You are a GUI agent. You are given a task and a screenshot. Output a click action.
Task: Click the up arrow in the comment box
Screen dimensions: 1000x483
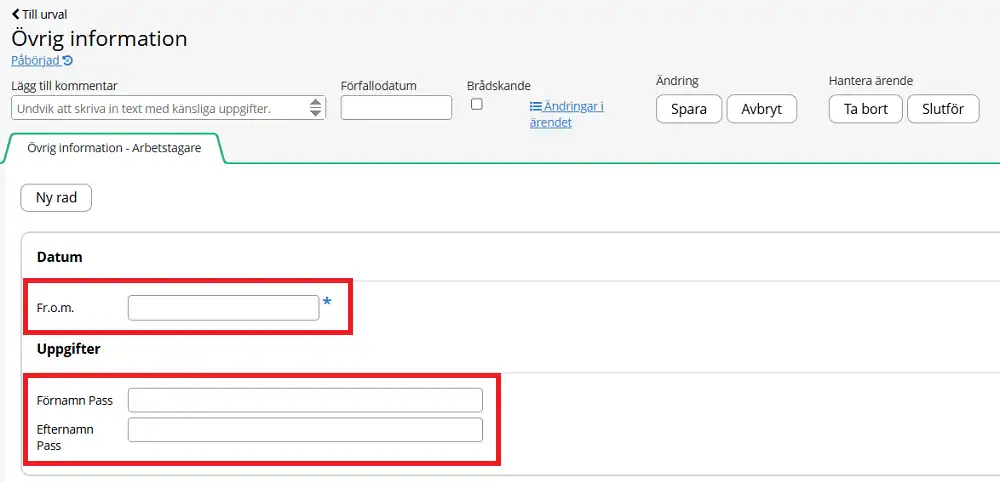(x=316, y=103)
